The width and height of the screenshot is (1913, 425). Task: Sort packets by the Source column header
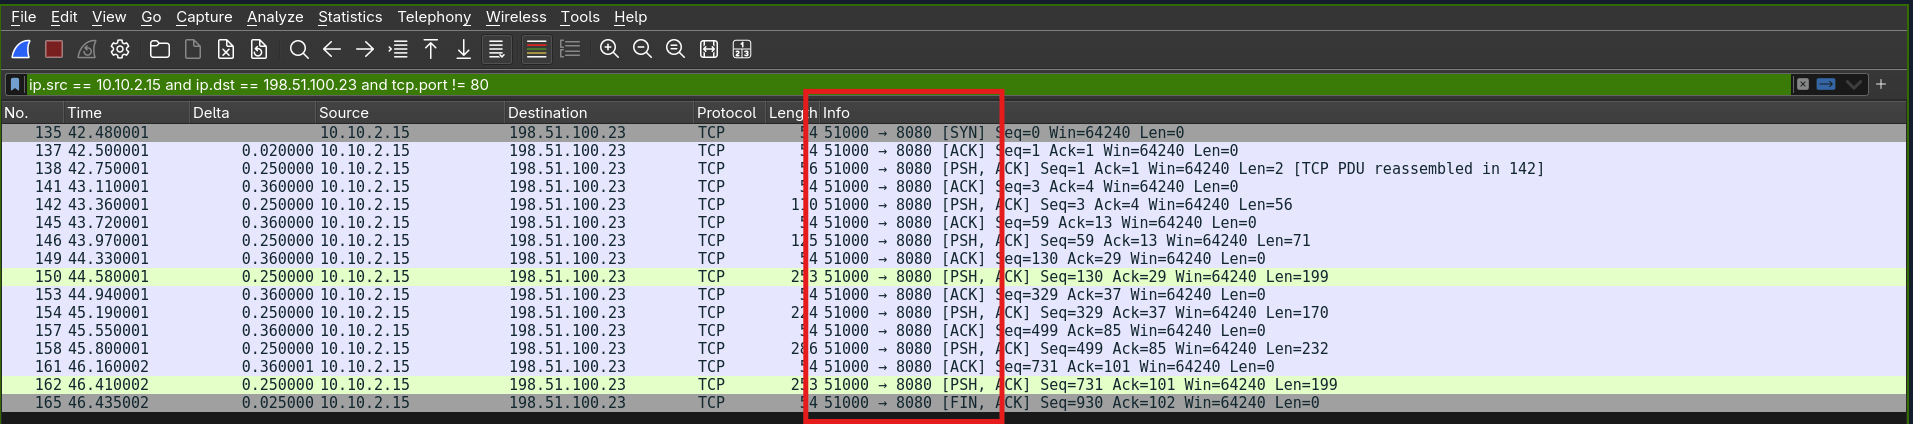click(x=410, y=113)
